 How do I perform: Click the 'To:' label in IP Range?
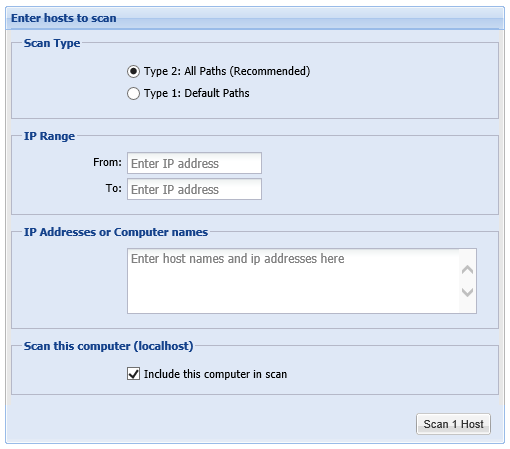coord(114,188)
